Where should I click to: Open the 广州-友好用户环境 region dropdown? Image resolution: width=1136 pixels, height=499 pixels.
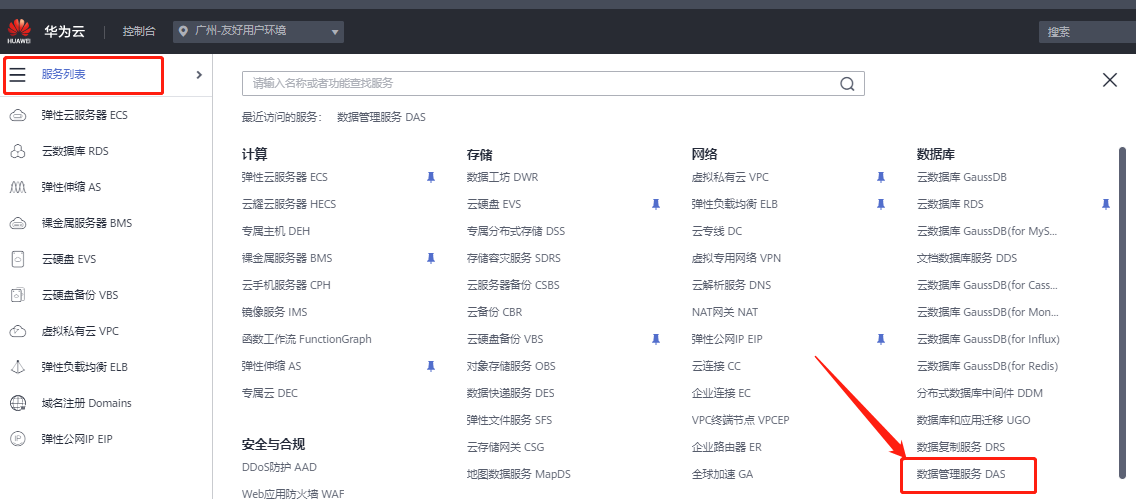(259, 31)
